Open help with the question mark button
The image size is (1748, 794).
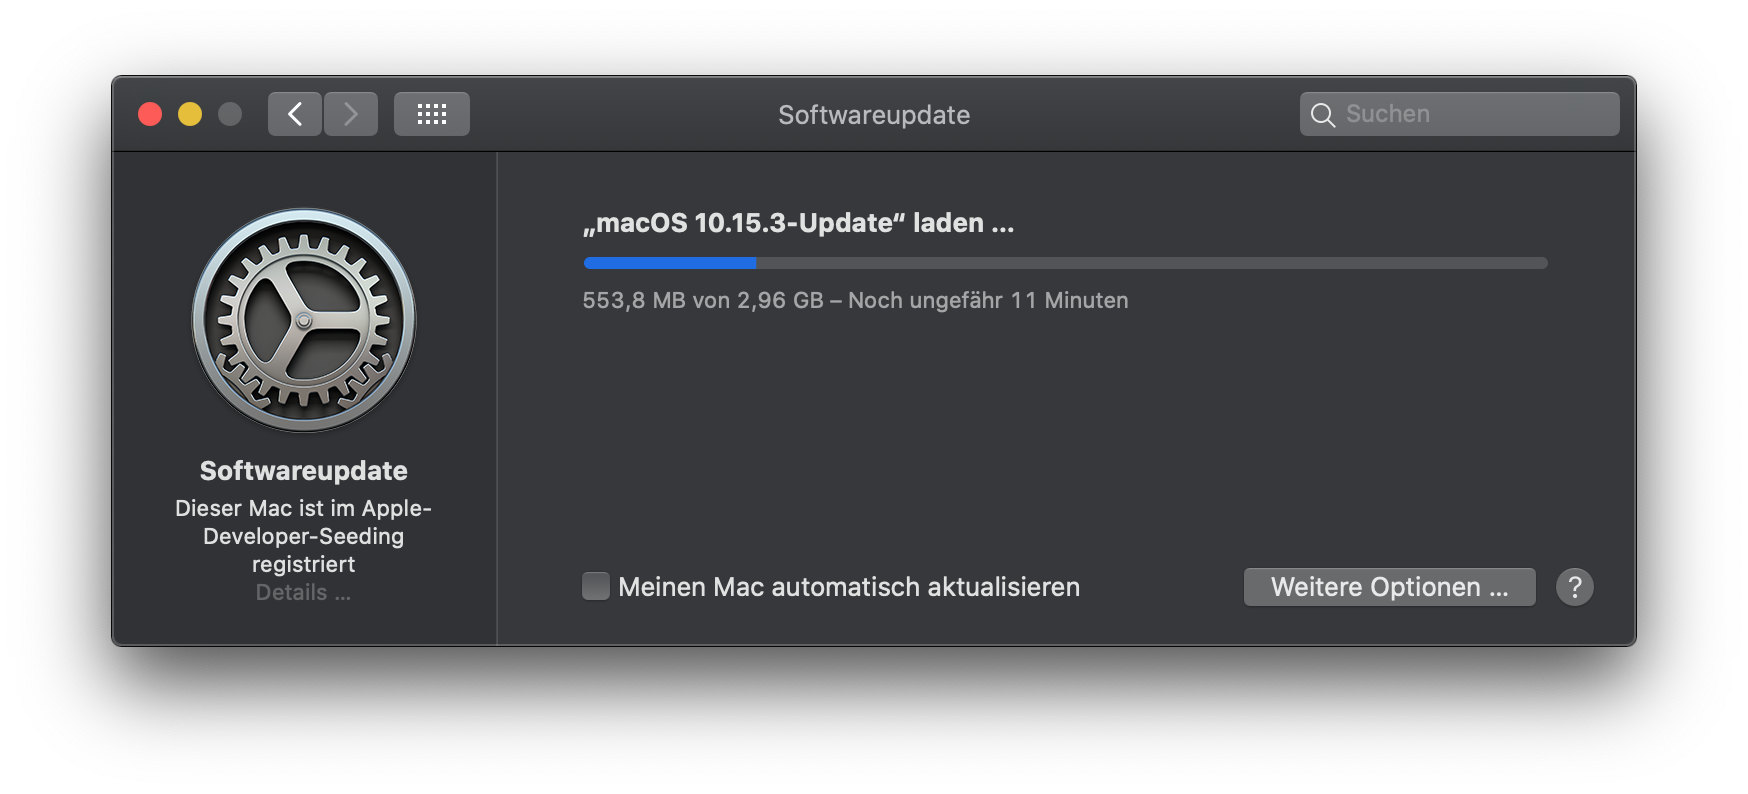pos(1574,587)
